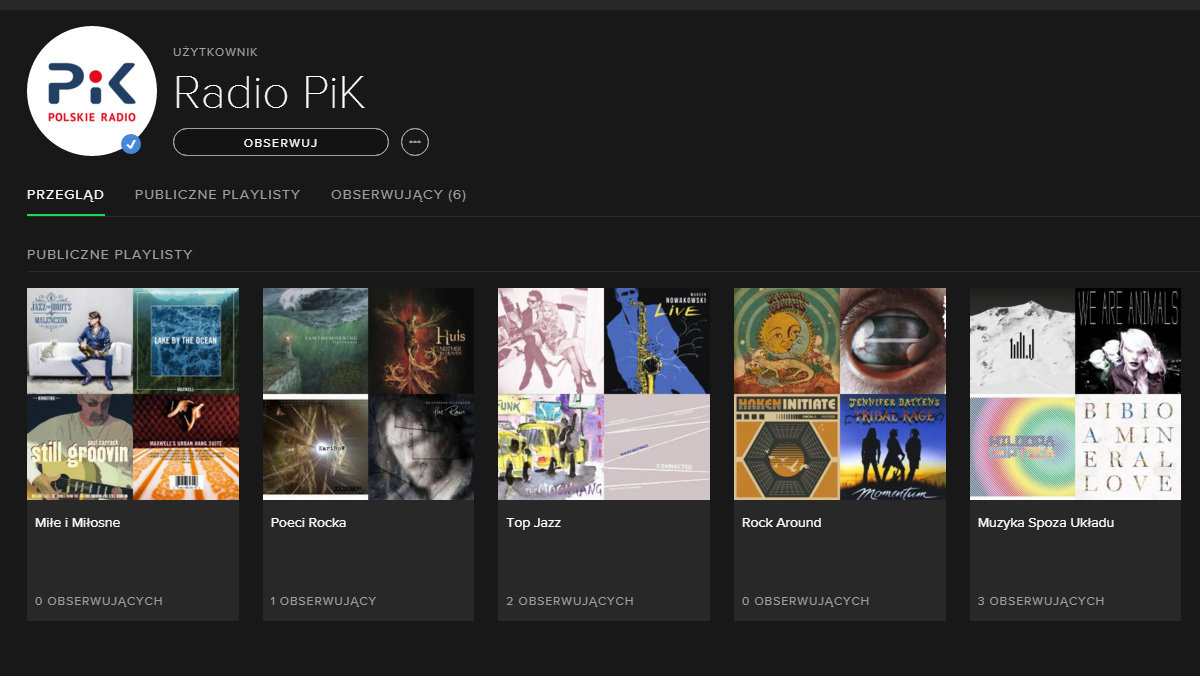
Task: Click the verified checkmark badge
Action: pos(131,145)
